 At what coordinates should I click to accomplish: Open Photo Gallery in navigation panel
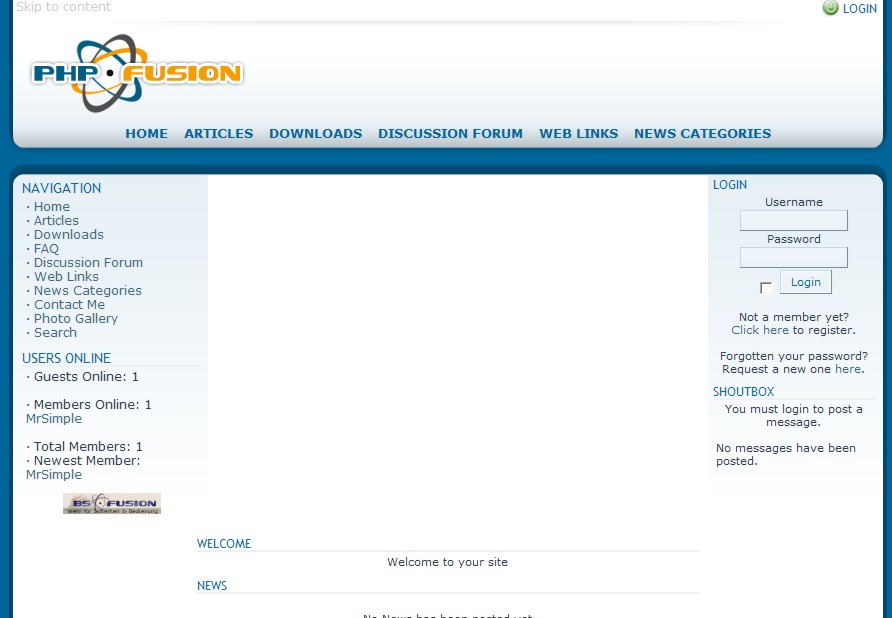pyautogui.click(x=75, y=319)
